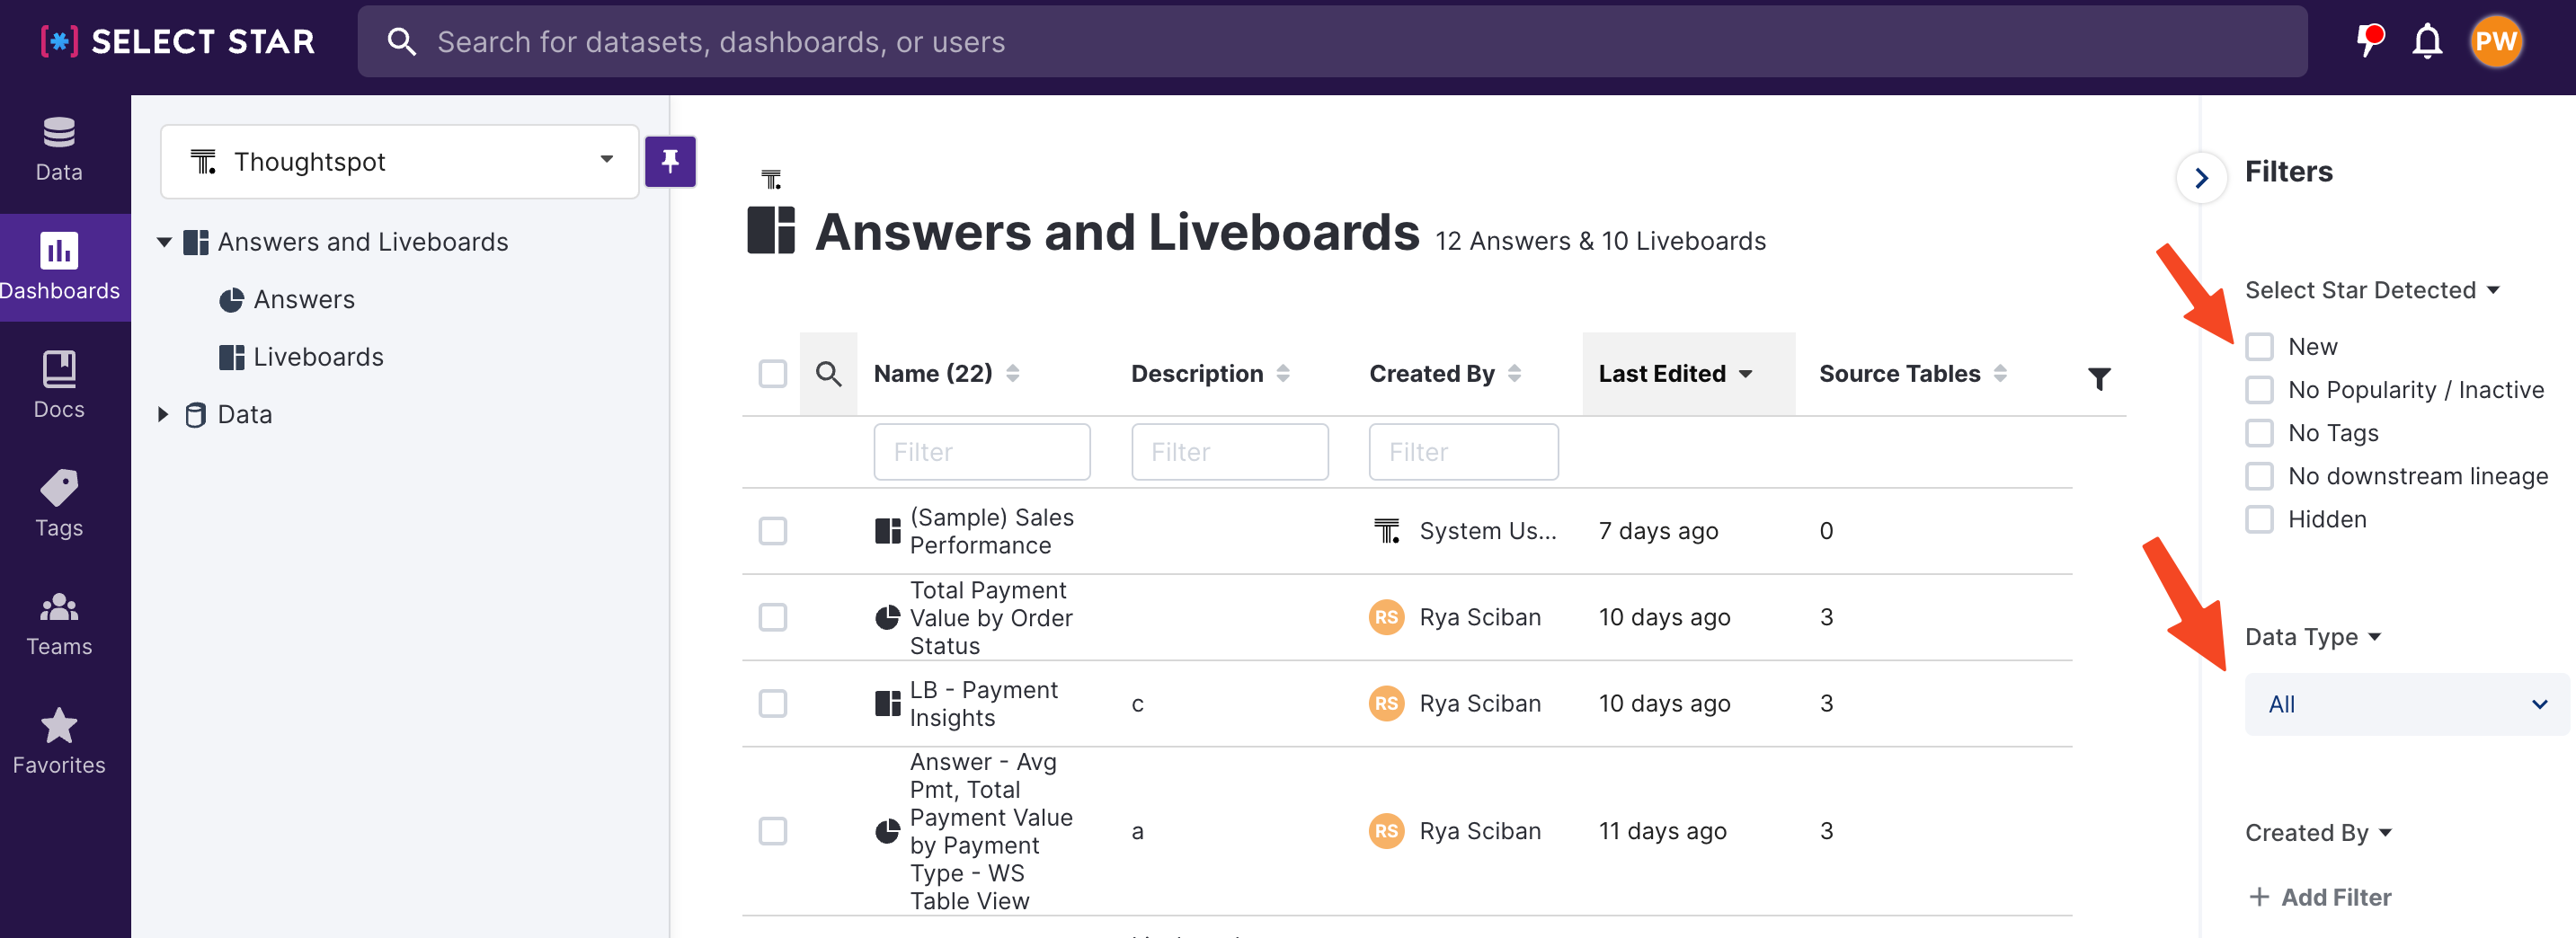
Task: Expand the Data tree node
Action: (163, 414)
